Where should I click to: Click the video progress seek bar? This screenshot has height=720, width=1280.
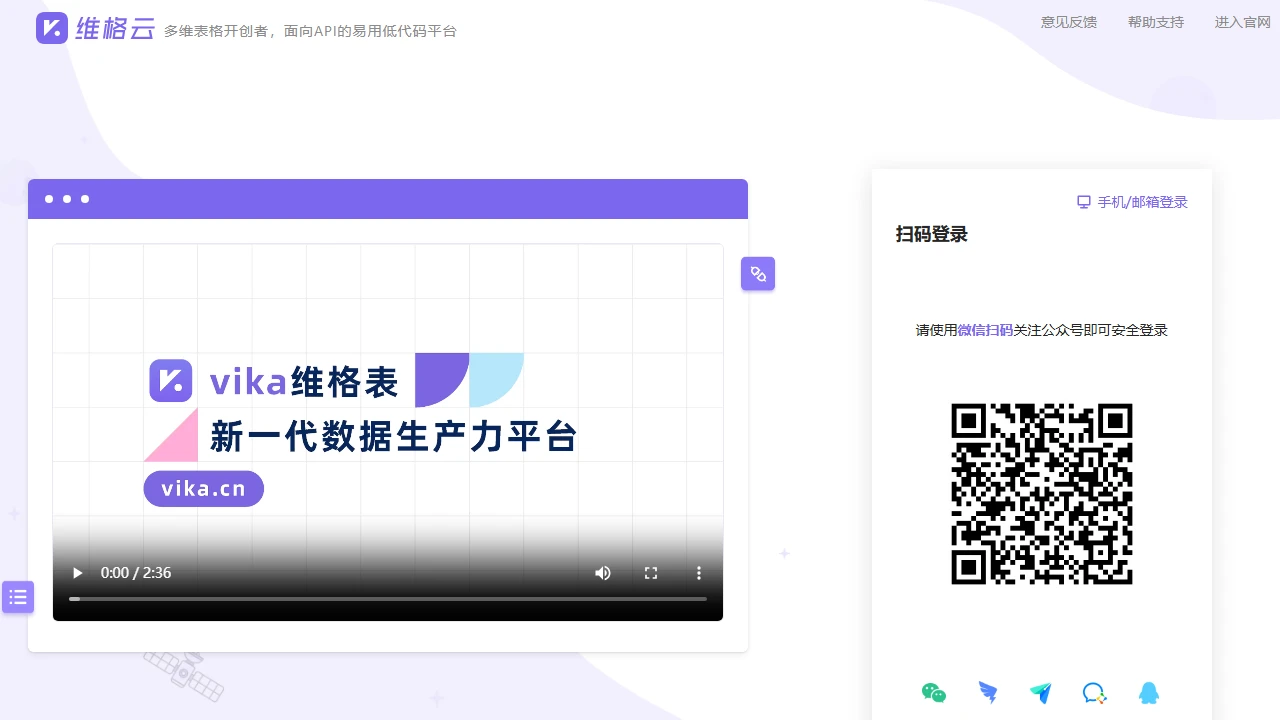click(388, 598)
